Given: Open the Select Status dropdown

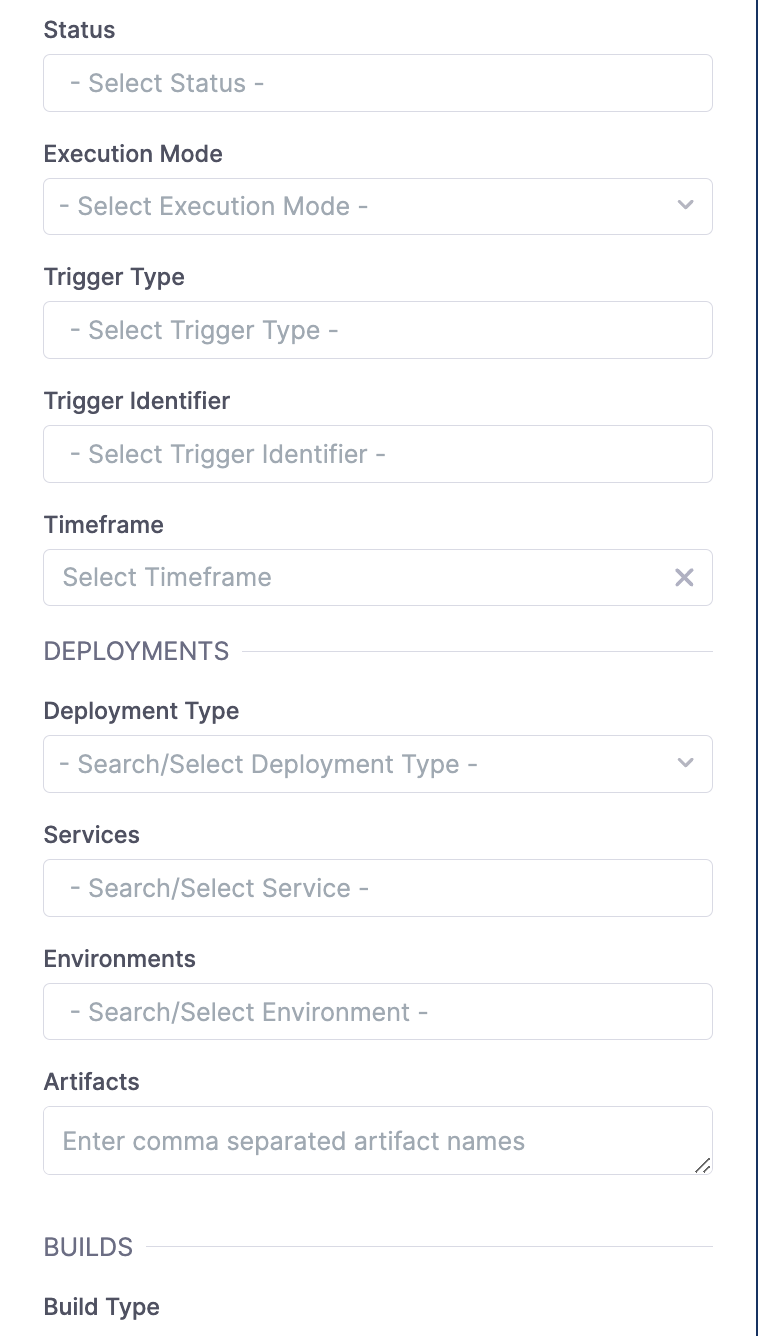Looking at the screenshot, I should click(377, 83).
